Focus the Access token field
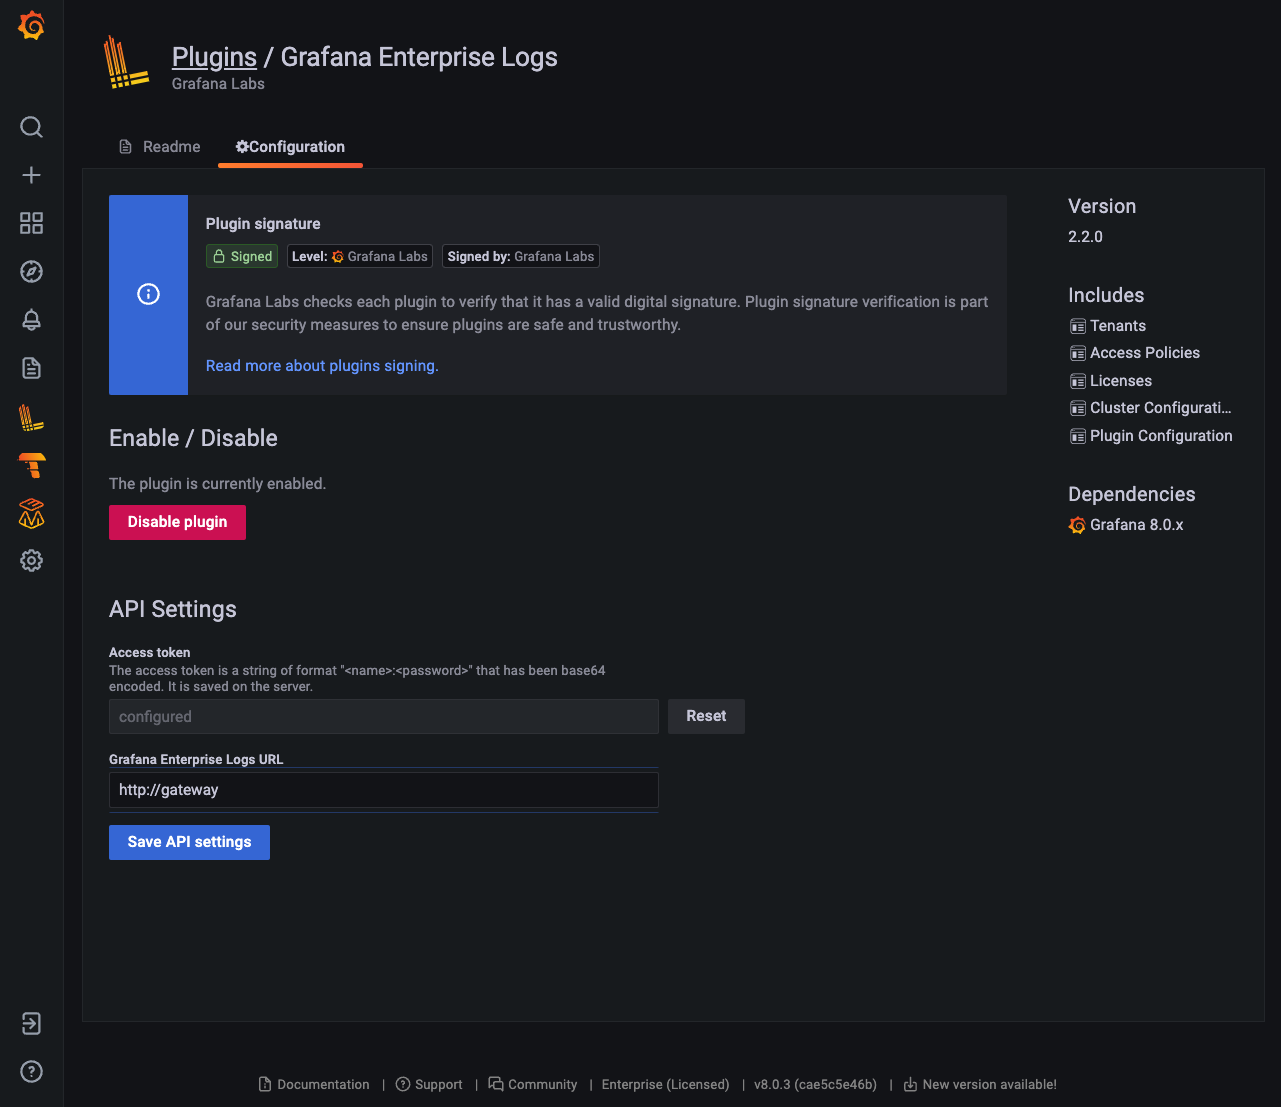This screenshot has height=1107, width=1281. pyautogui.click(x=384, y=717)
